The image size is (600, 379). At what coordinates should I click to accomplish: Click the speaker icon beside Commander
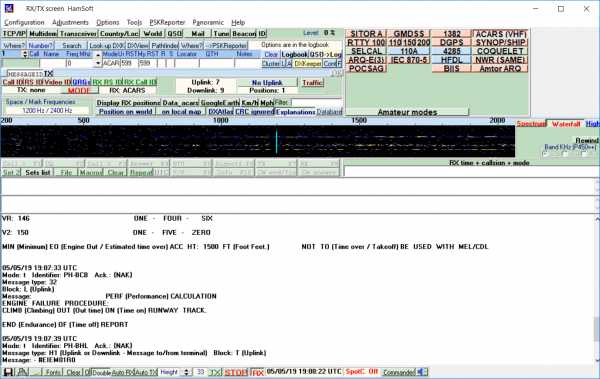point(422,372)
